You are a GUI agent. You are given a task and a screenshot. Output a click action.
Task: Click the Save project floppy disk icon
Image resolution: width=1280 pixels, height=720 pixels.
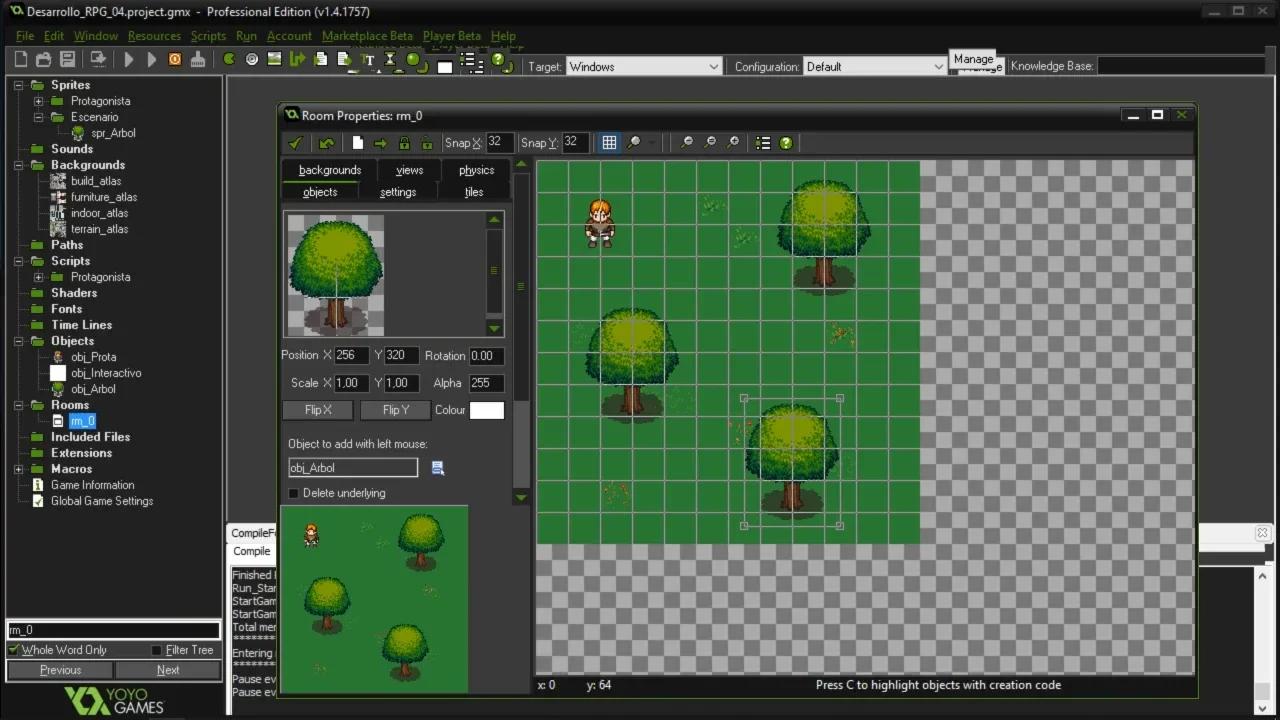pos(68,60)
